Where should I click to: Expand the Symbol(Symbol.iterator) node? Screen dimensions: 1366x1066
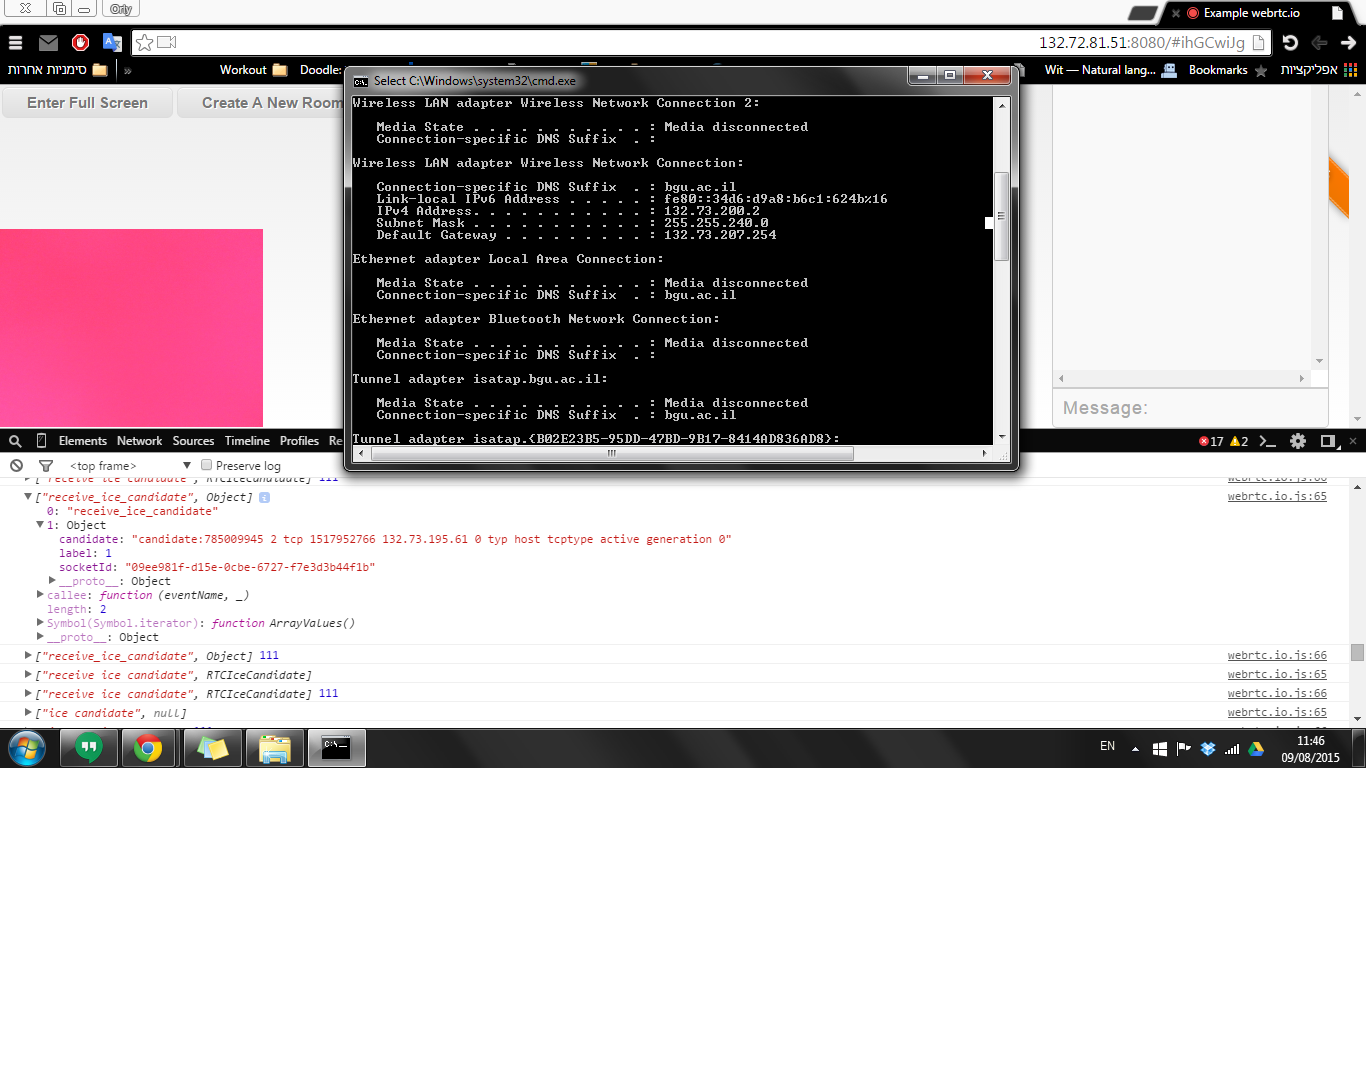[40, 622]
